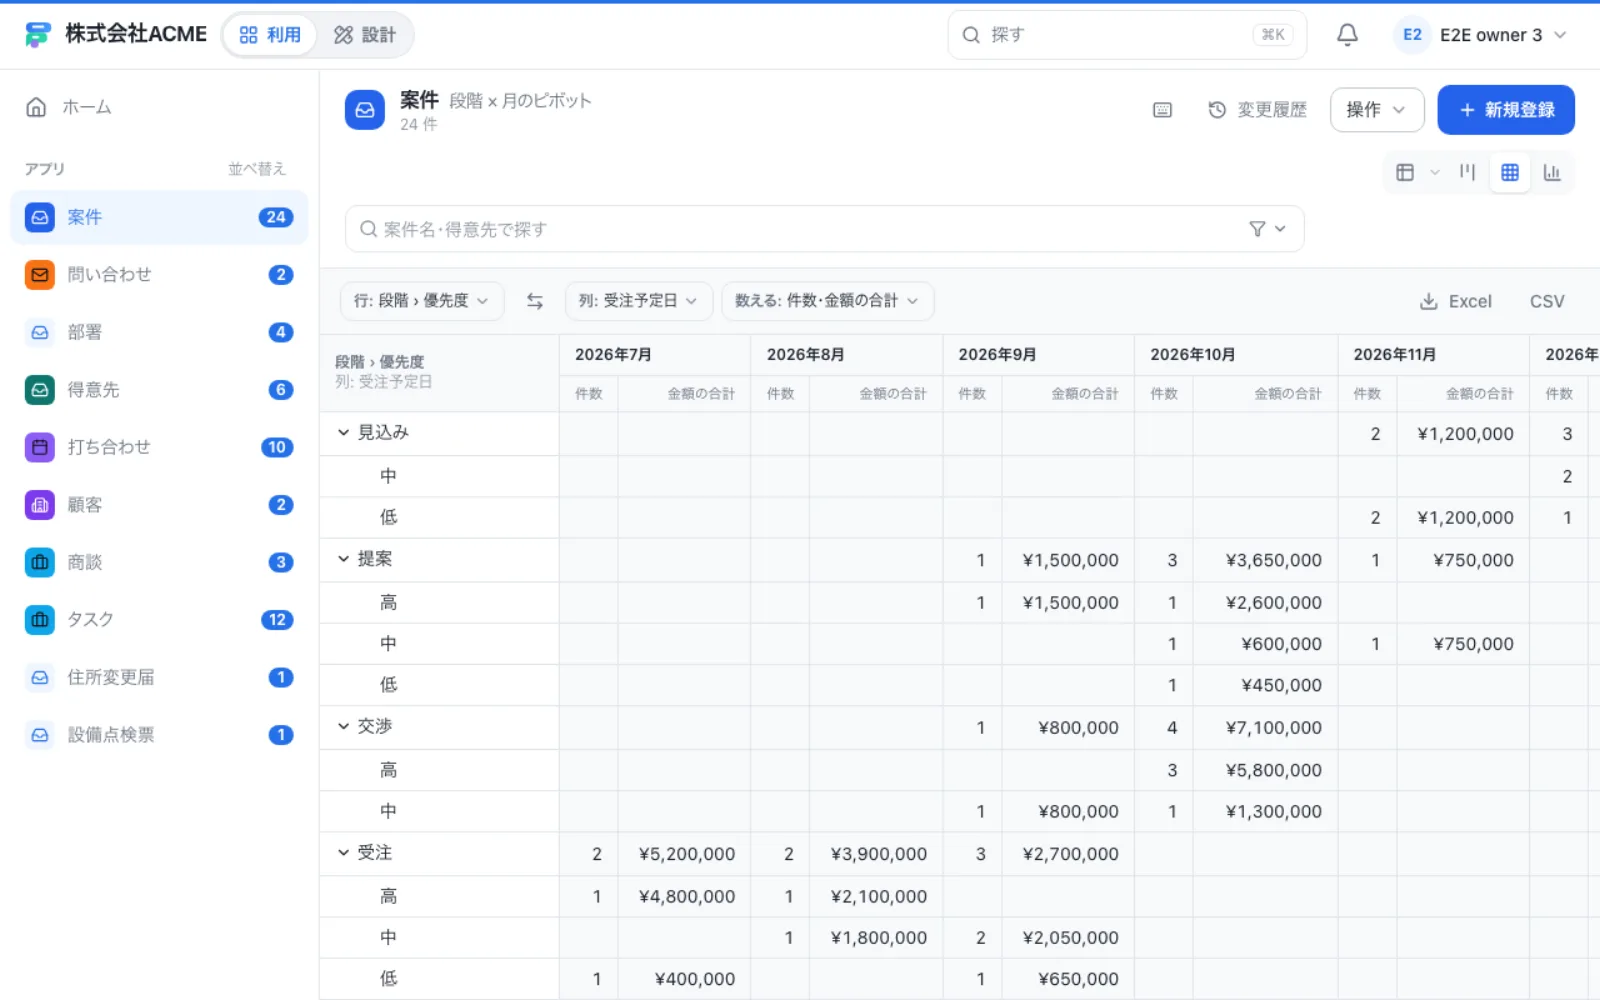Click the keyboard shortcuts icon
Screen dimensions: 1600x1000
coord(1162,110)
